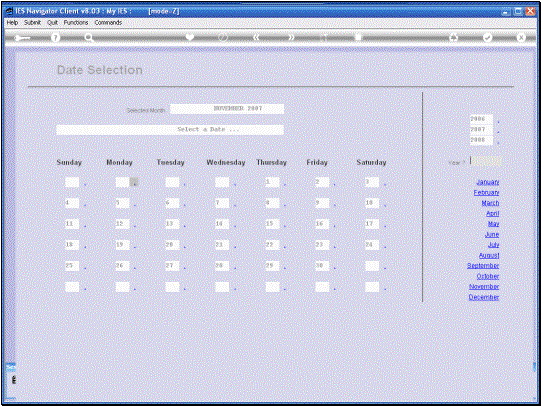Switch to August
541x406 pixels.
489,255
